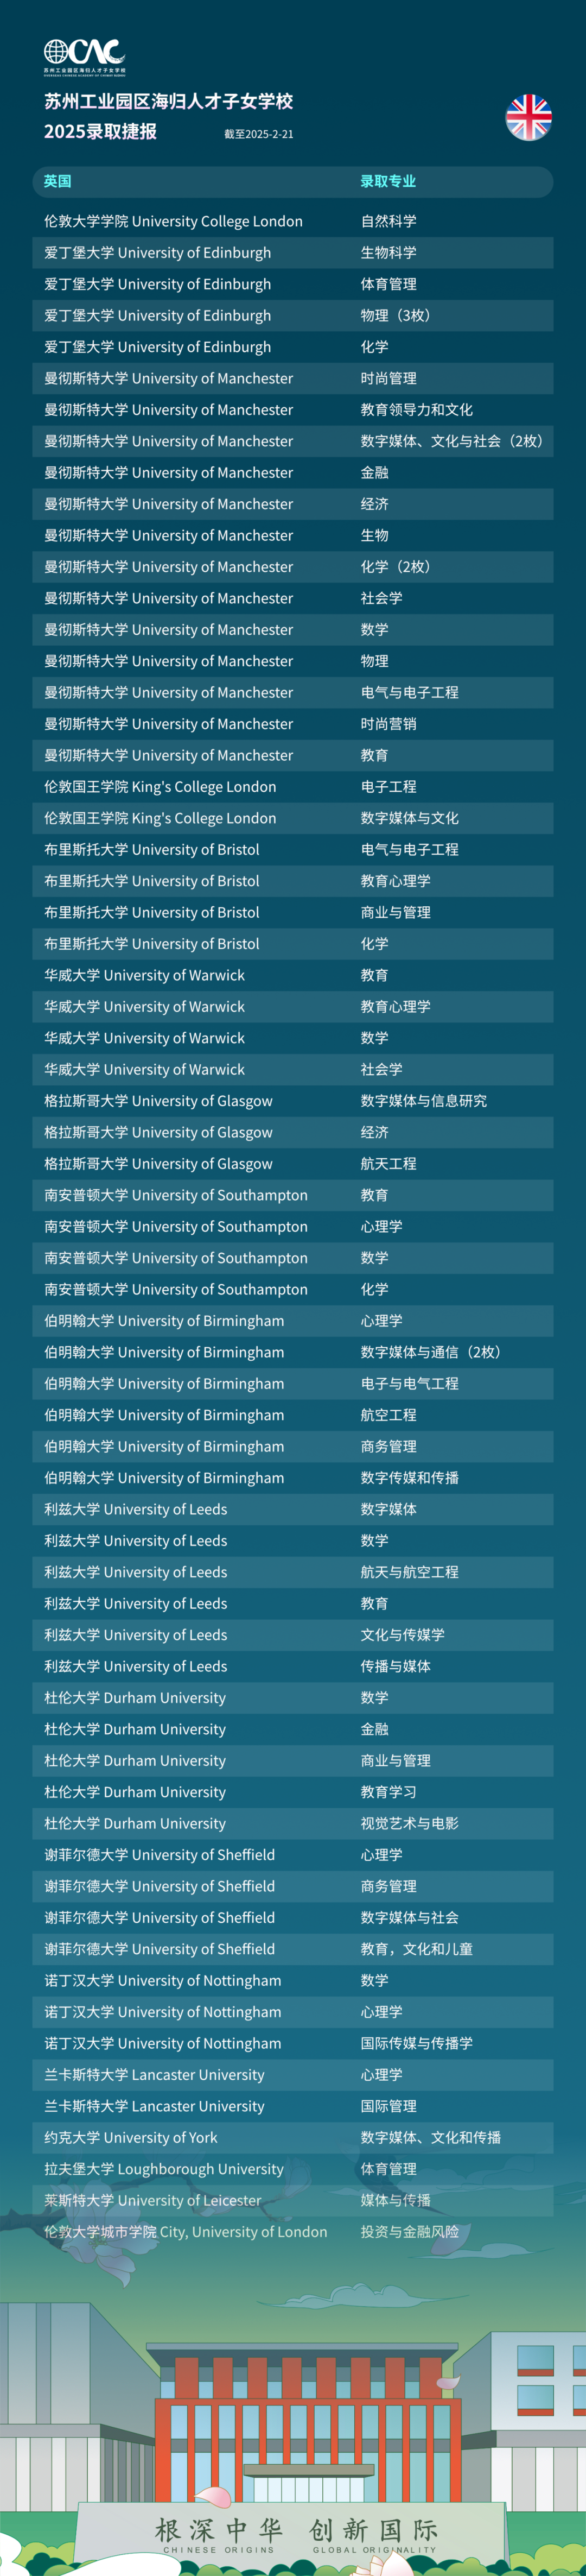Click the 文化与传媒学 major cell
The height and width of the screenshot is (2576, 586).
click(x=402, y=1635)
